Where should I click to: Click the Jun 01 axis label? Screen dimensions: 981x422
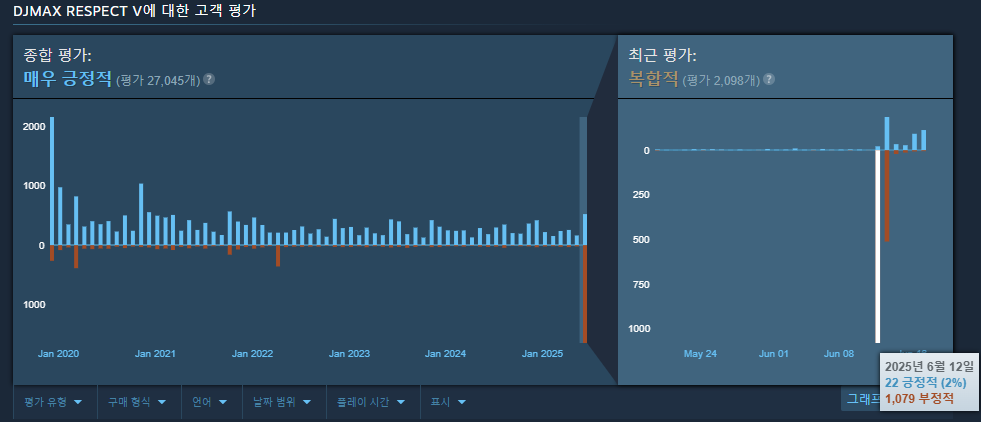[x=774, y=354]
